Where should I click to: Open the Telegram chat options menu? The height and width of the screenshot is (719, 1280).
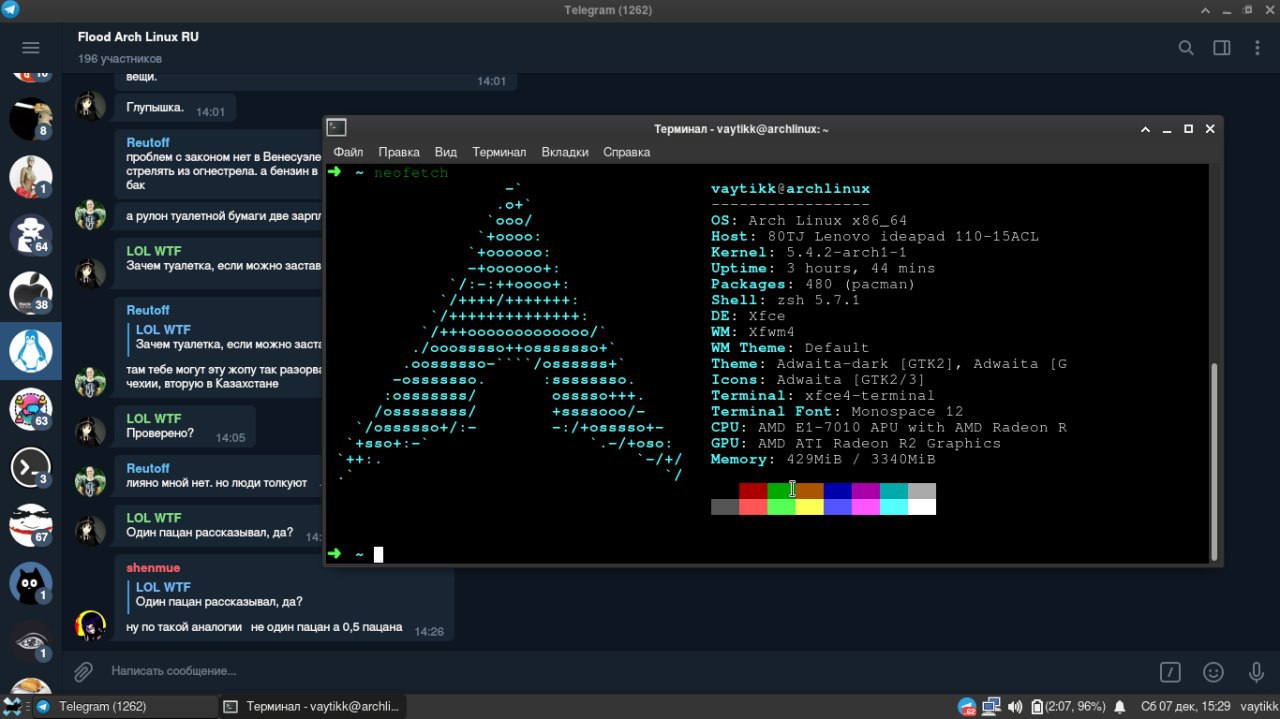(x=1256, y=48)
